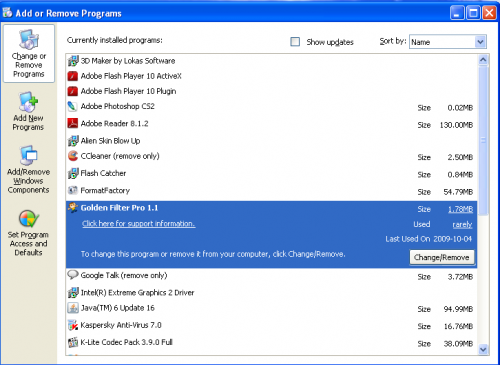Viewport: 500px width, 365px height.
Task: Select the Adobe Photoshop CS2 feather icon
Action: click(73, 106)
